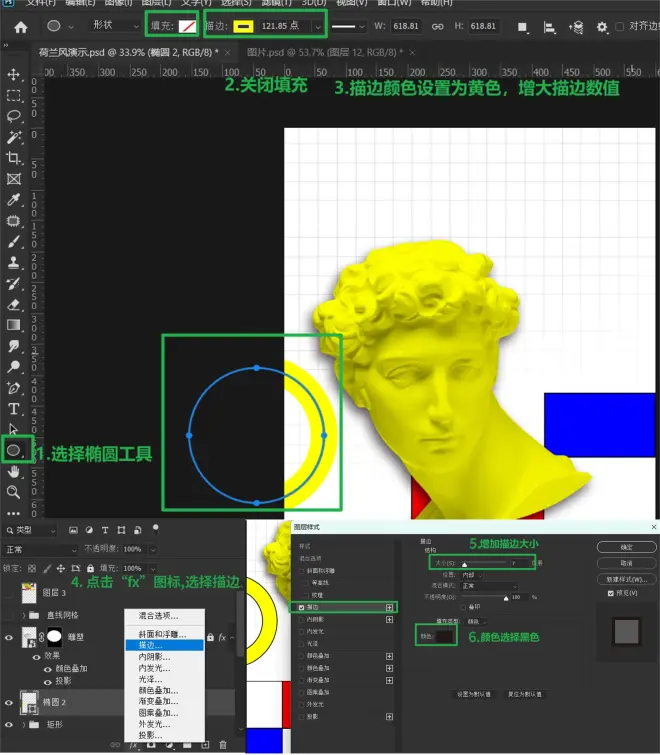This screenshot has width=660, height=755.
Task: Choose 混合选项... from the fx menu
Action: point(165,616)
